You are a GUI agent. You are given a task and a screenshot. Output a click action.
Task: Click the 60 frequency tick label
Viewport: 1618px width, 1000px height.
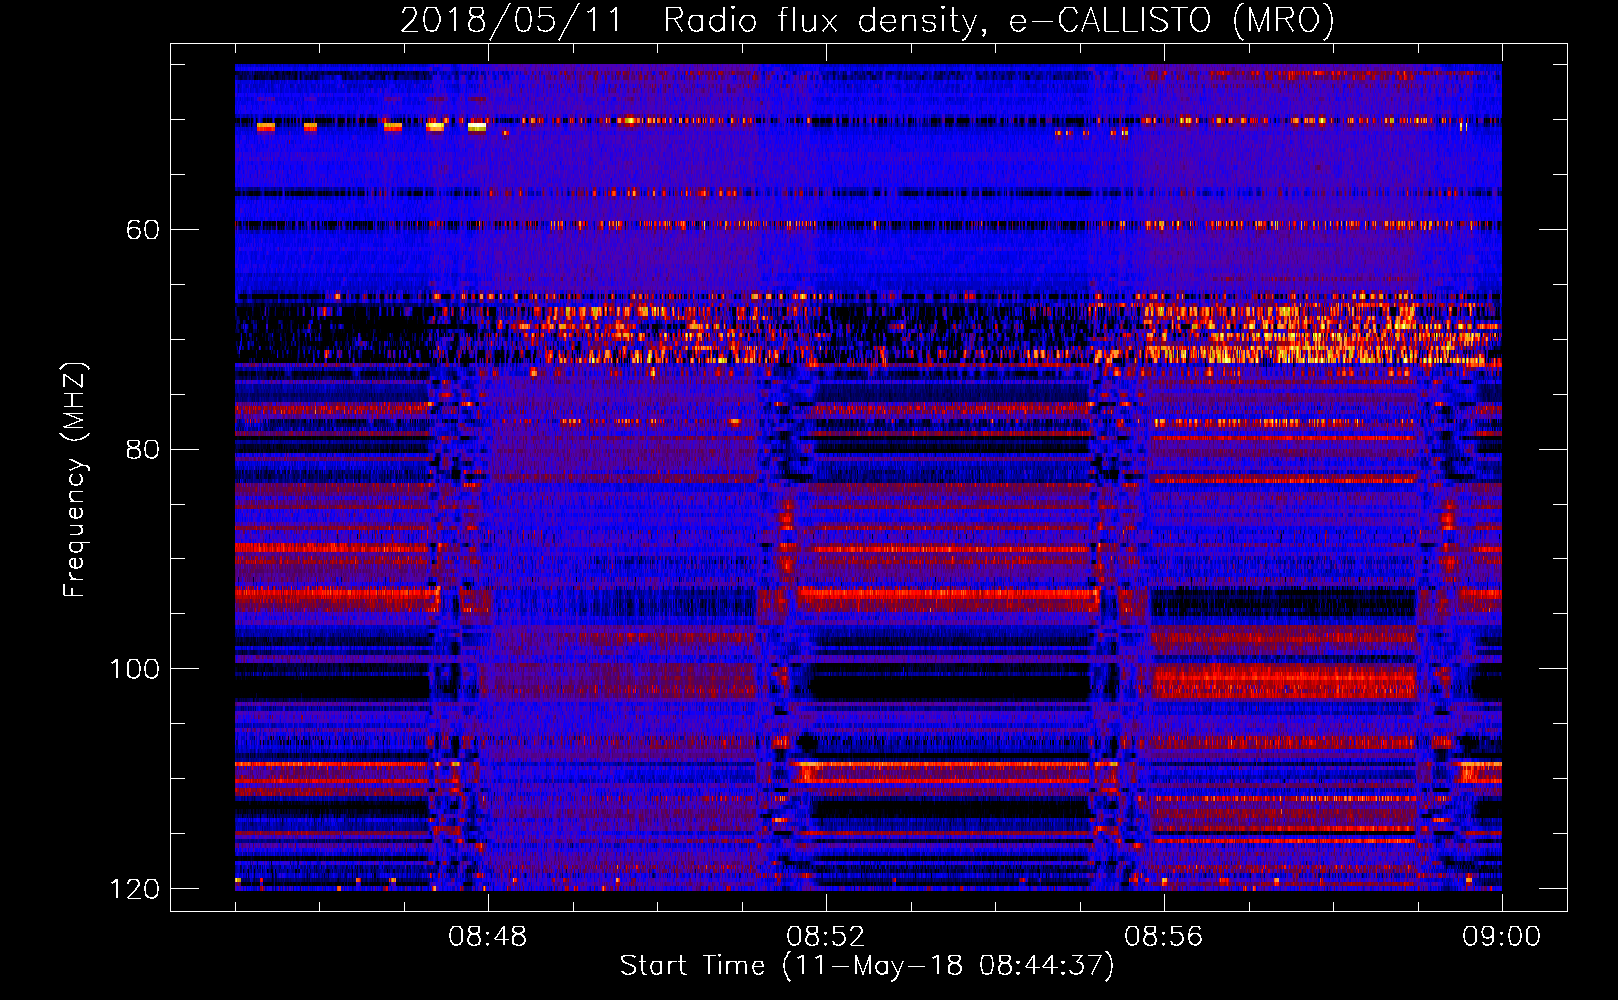pos(143,230)
